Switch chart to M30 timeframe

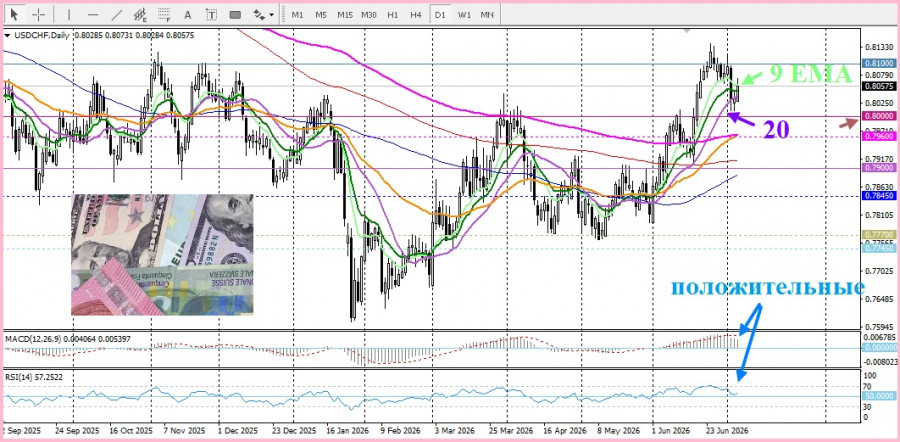pos(368,15)
